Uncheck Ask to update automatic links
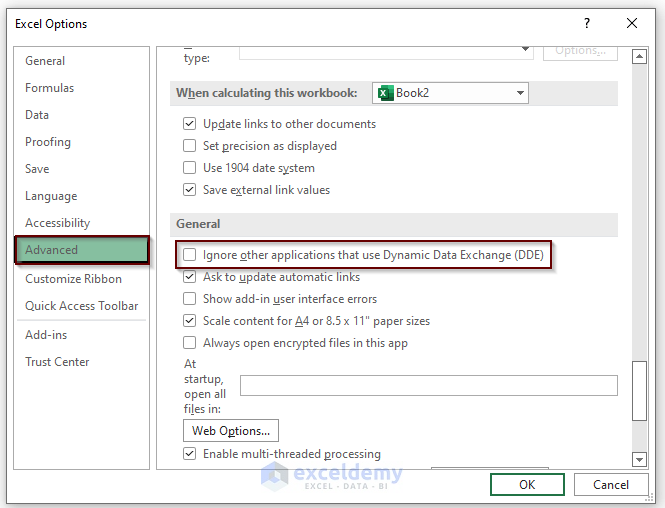 point(190,277)
